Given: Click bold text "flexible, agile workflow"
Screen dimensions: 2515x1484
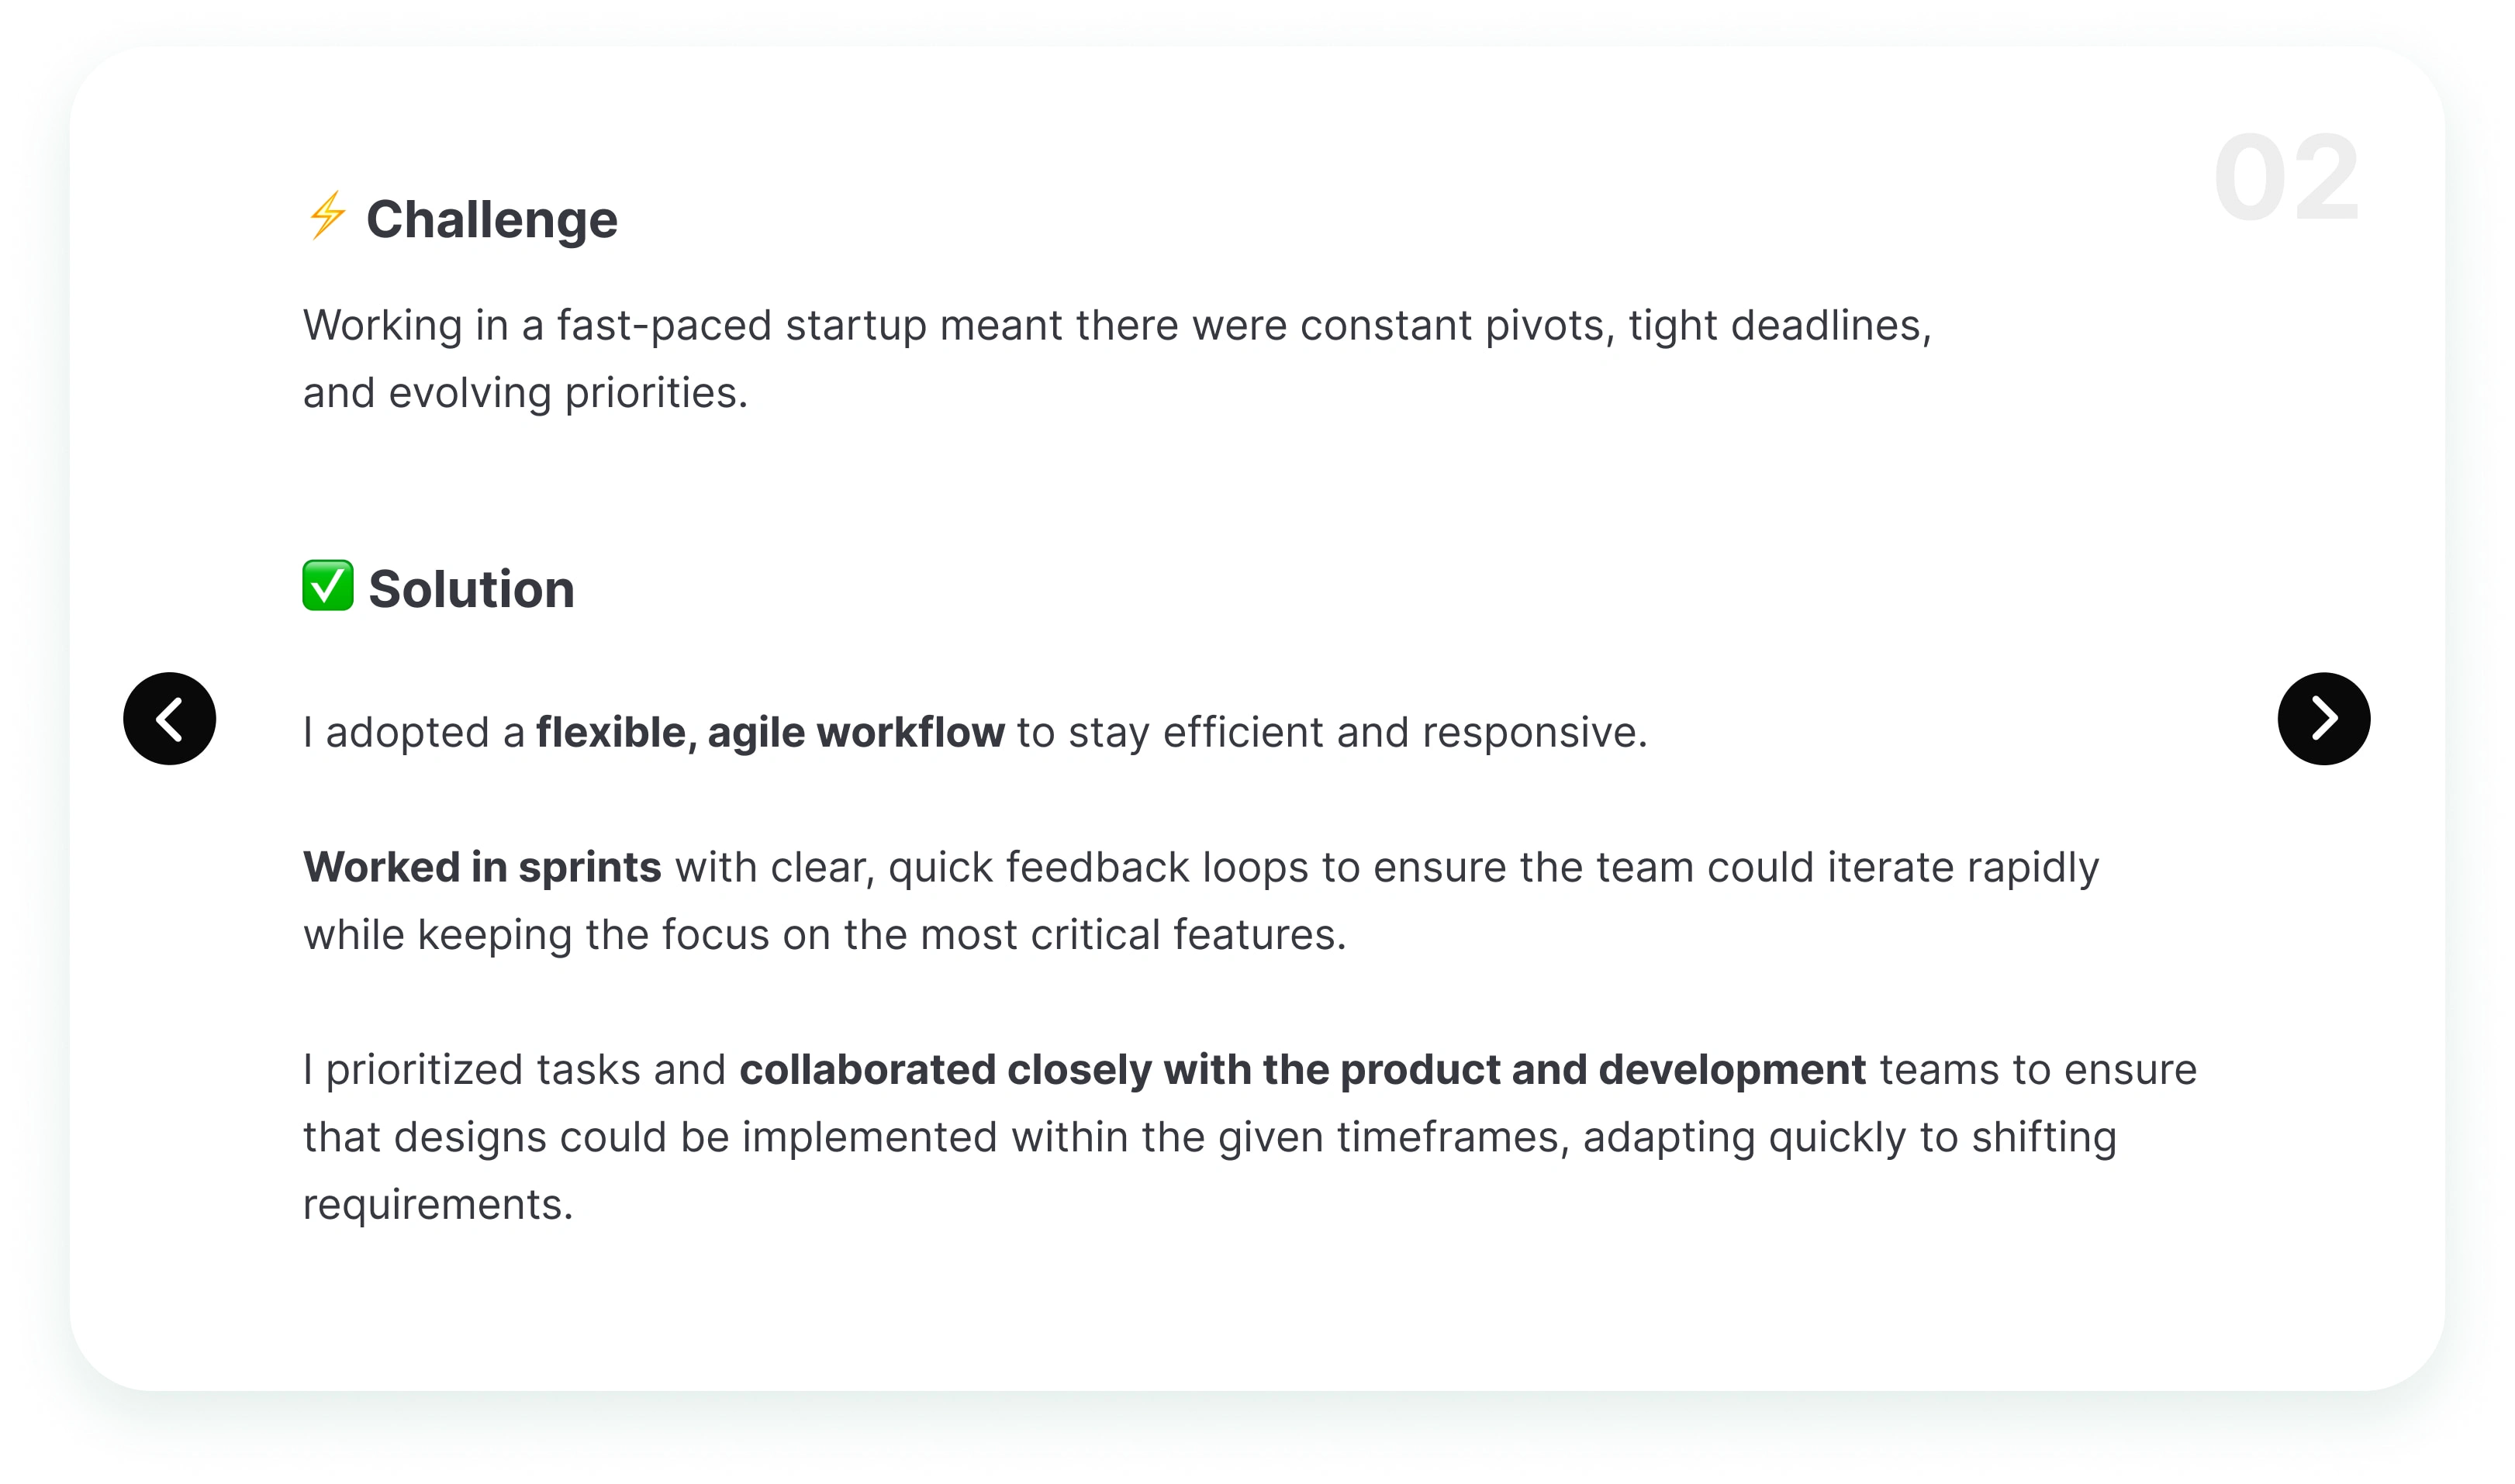Looking at the screenshot, I should pos(770,733).
